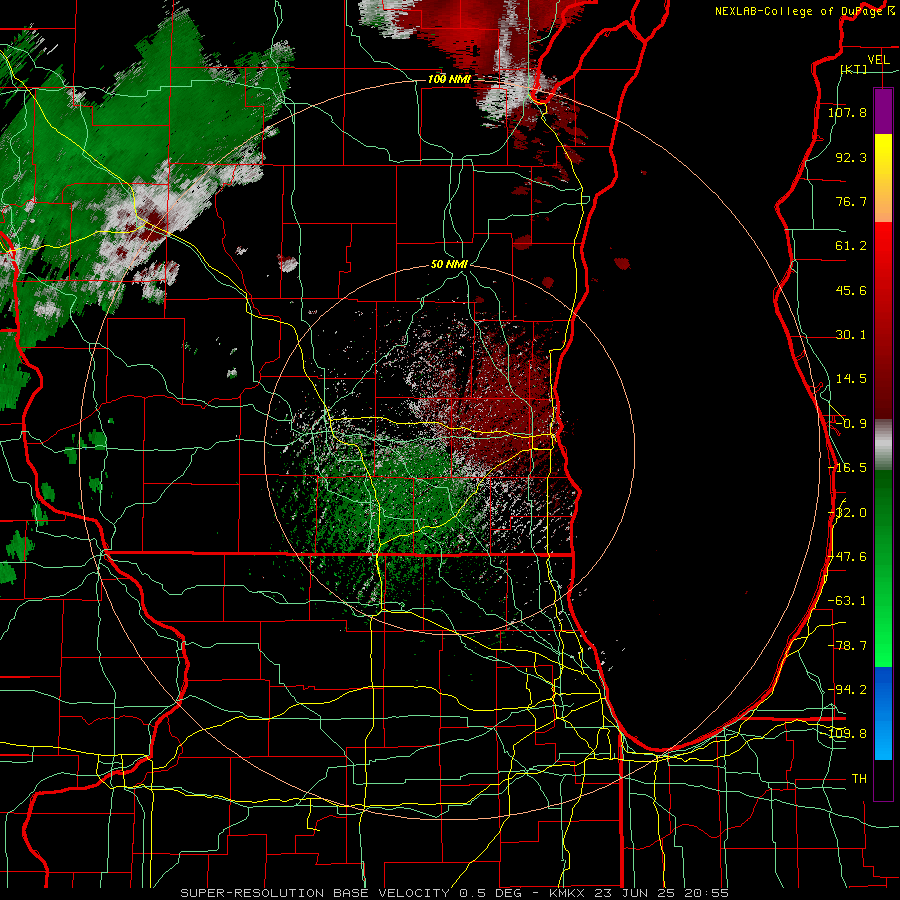The image size is (900, 900).
Task: Select the -32.0 velocity scale value
Action: click(847, 513)
